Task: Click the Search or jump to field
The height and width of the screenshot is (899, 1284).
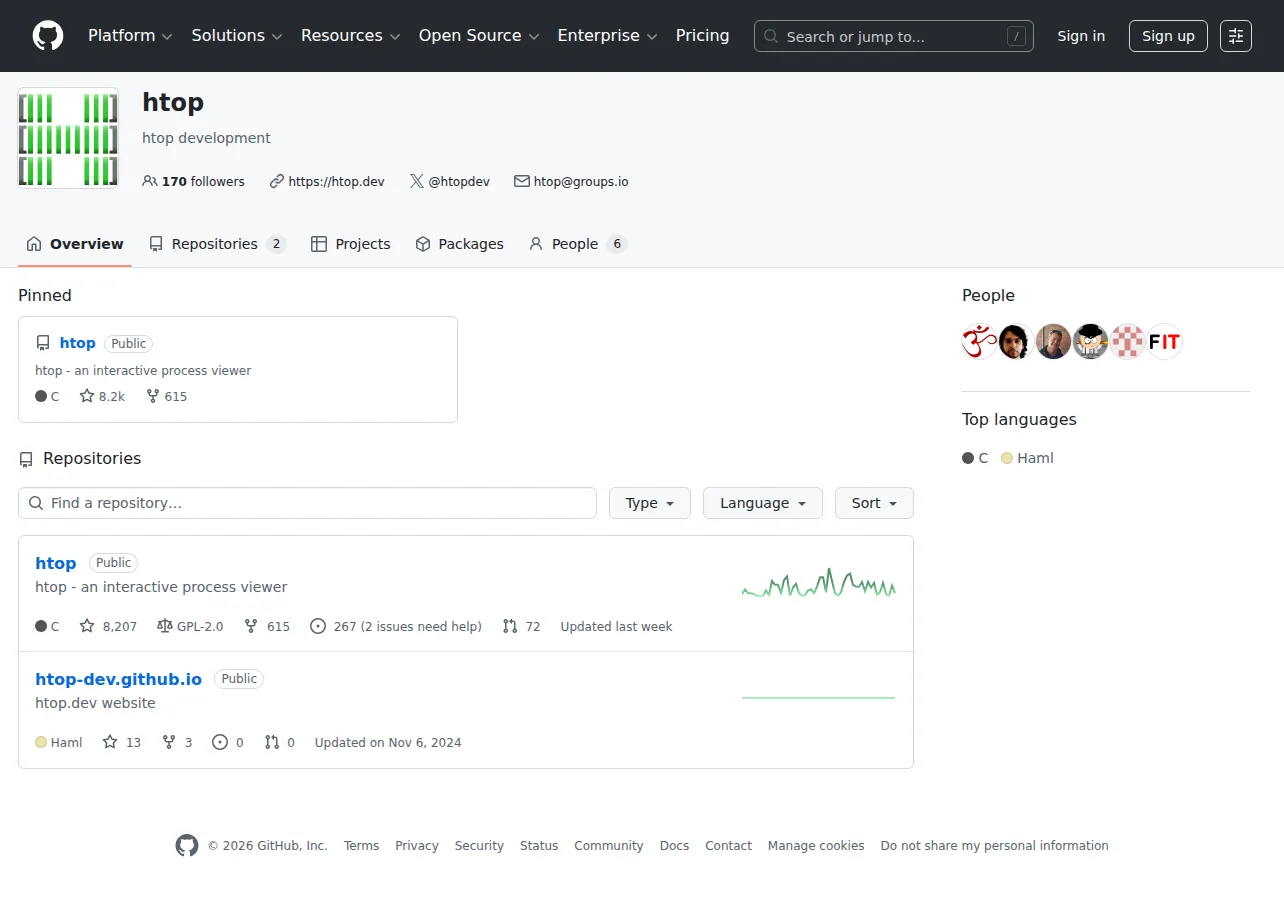Action: [894, 36]
